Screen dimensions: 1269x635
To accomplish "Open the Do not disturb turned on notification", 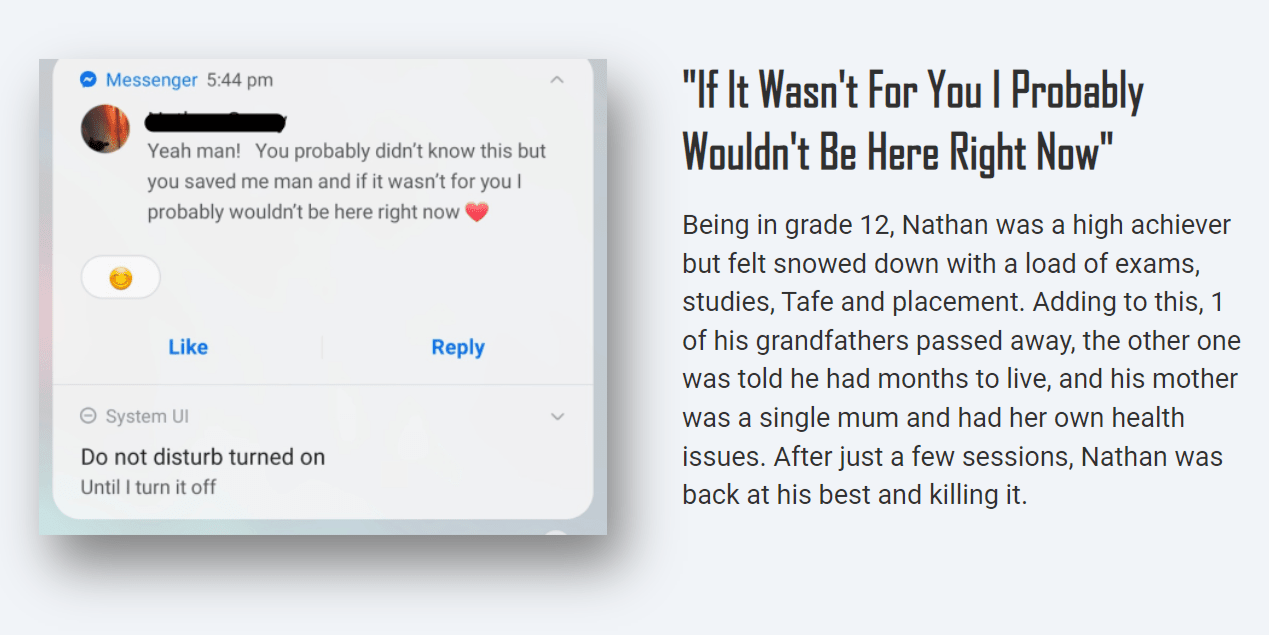I will coord(203,457).
